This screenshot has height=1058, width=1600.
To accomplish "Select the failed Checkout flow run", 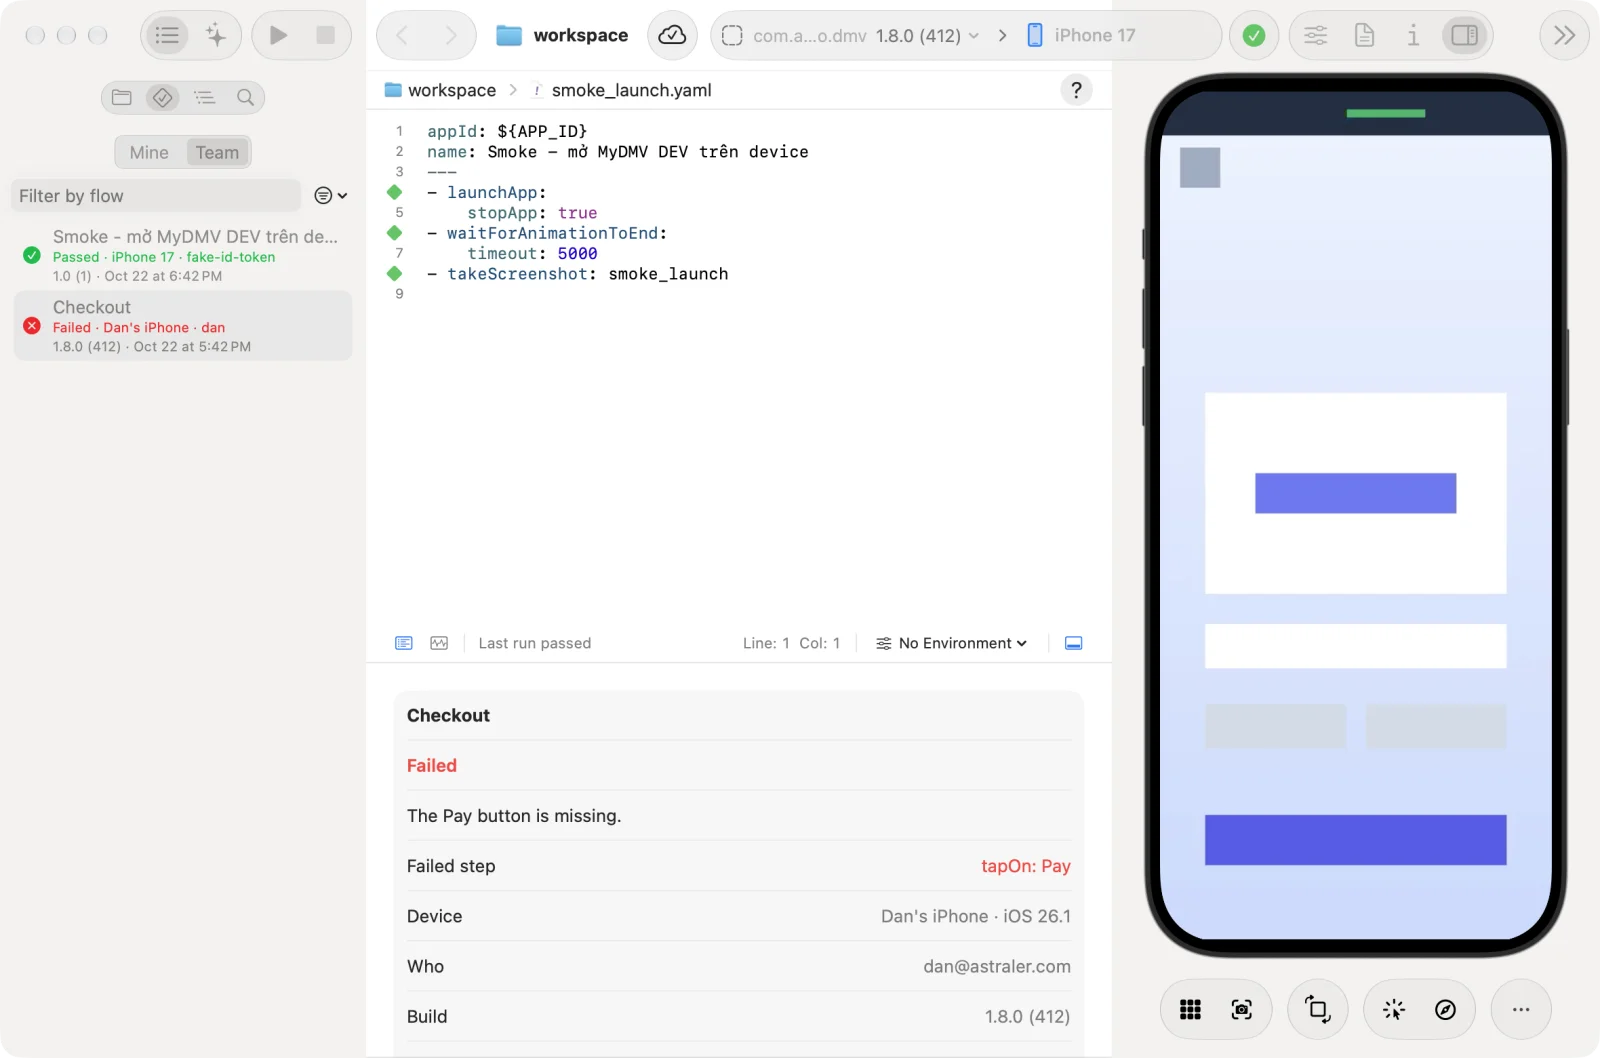I will point(183,326).
